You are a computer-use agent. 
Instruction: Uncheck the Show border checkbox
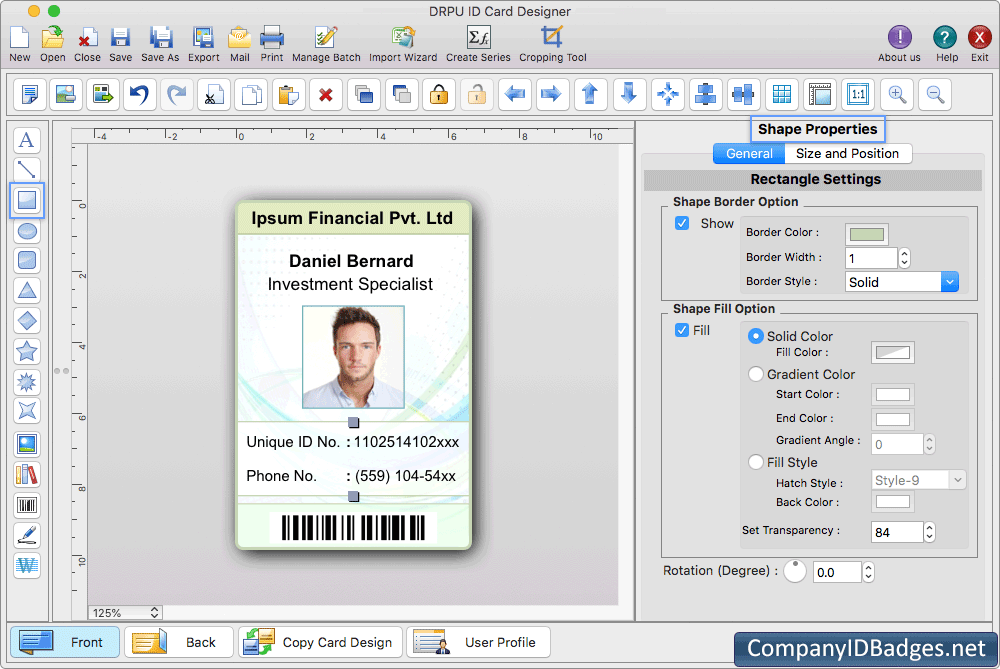point(682,223)
